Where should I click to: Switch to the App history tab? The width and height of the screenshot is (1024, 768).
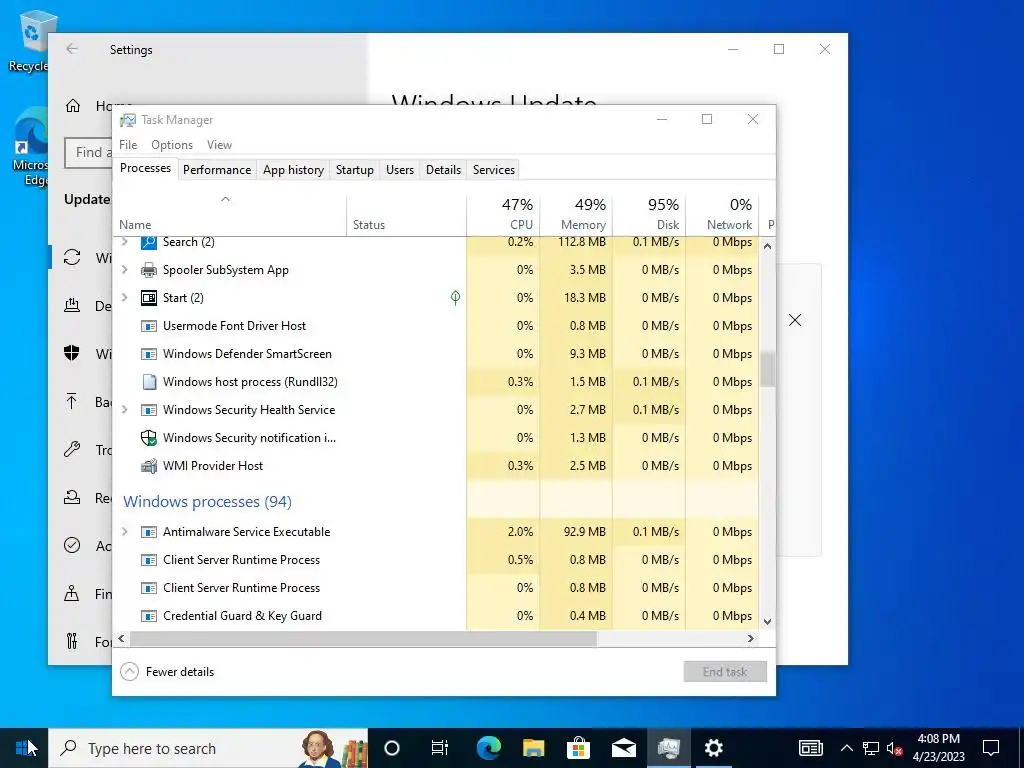point(293,170)
